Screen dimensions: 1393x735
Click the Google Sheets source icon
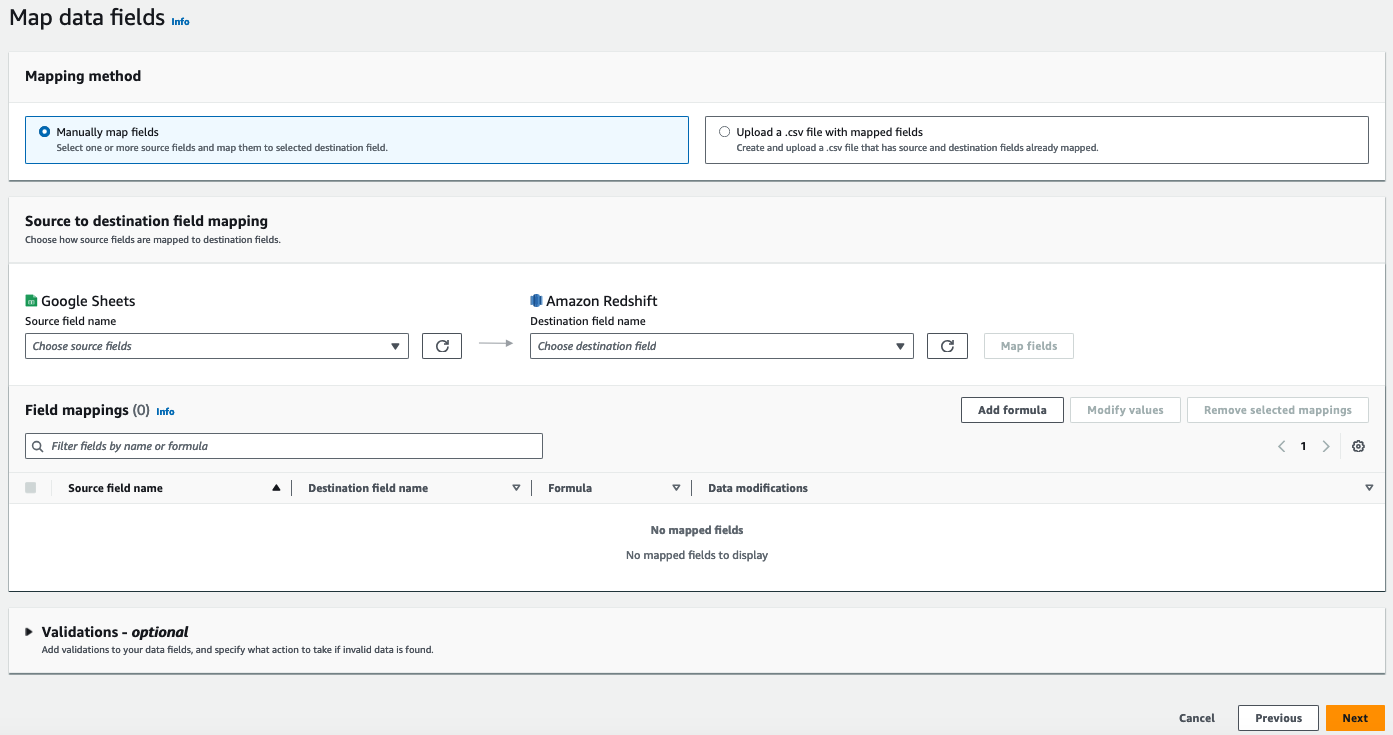(31, 301)
